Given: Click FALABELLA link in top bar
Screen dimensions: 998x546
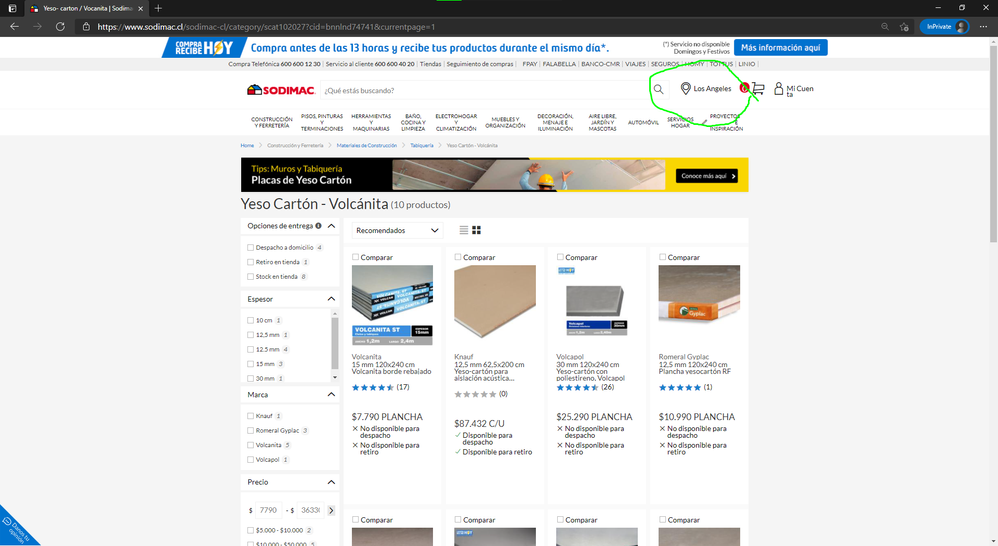Looking at the screenshot, I should tap(559, 64).
